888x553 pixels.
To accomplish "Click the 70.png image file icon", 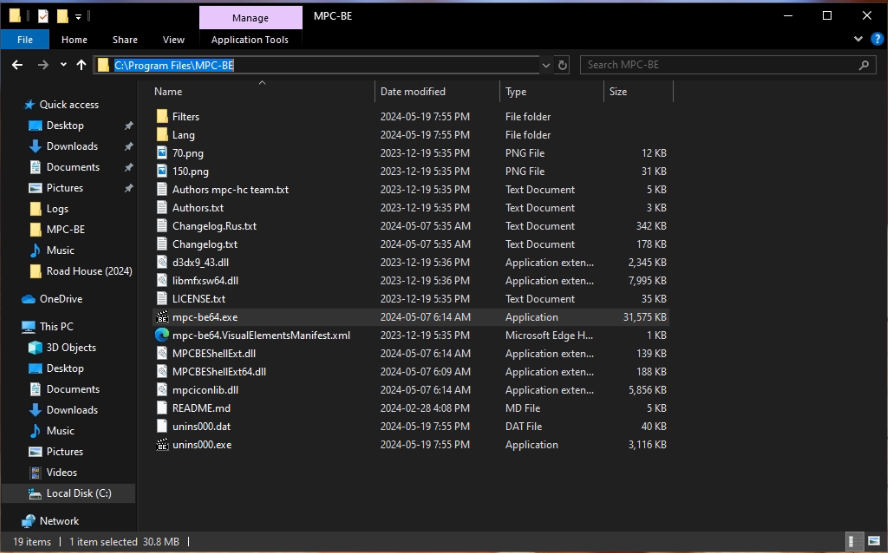I will point(162,153).
